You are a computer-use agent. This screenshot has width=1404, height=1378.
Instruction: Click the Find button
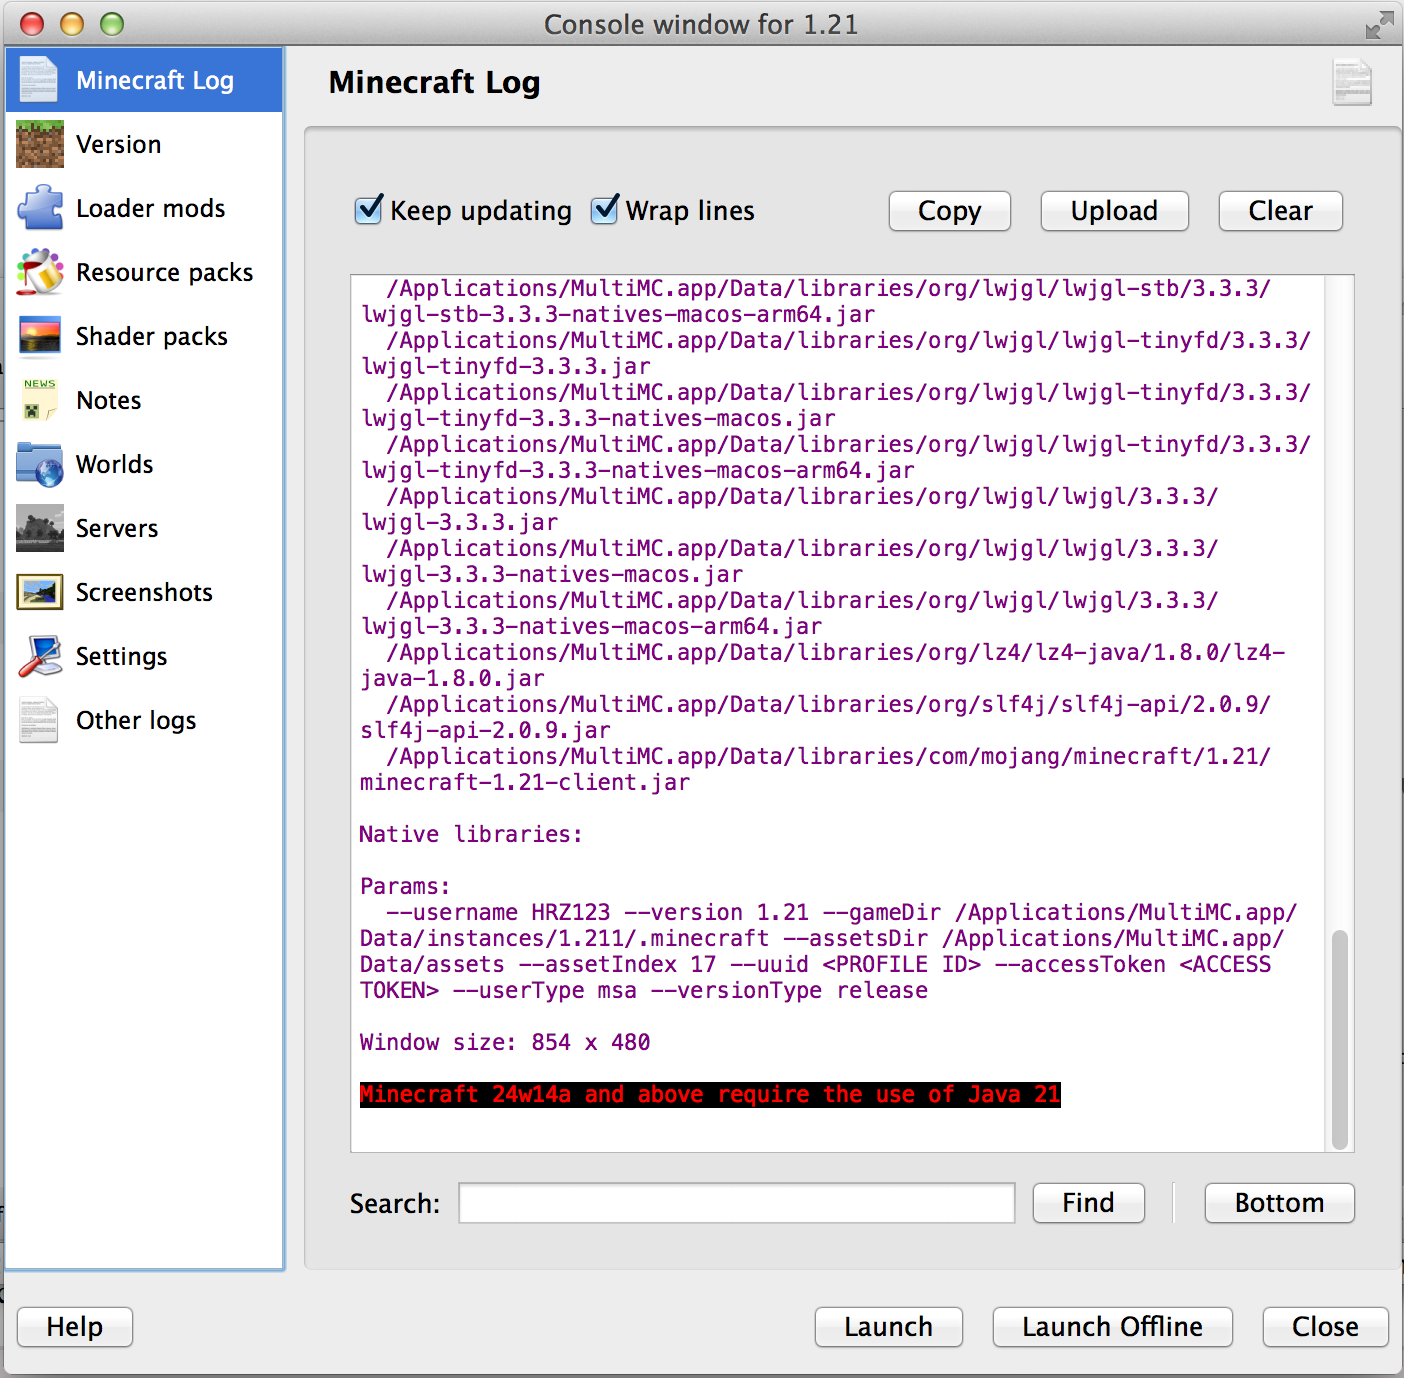(x=1088, y=1203)
